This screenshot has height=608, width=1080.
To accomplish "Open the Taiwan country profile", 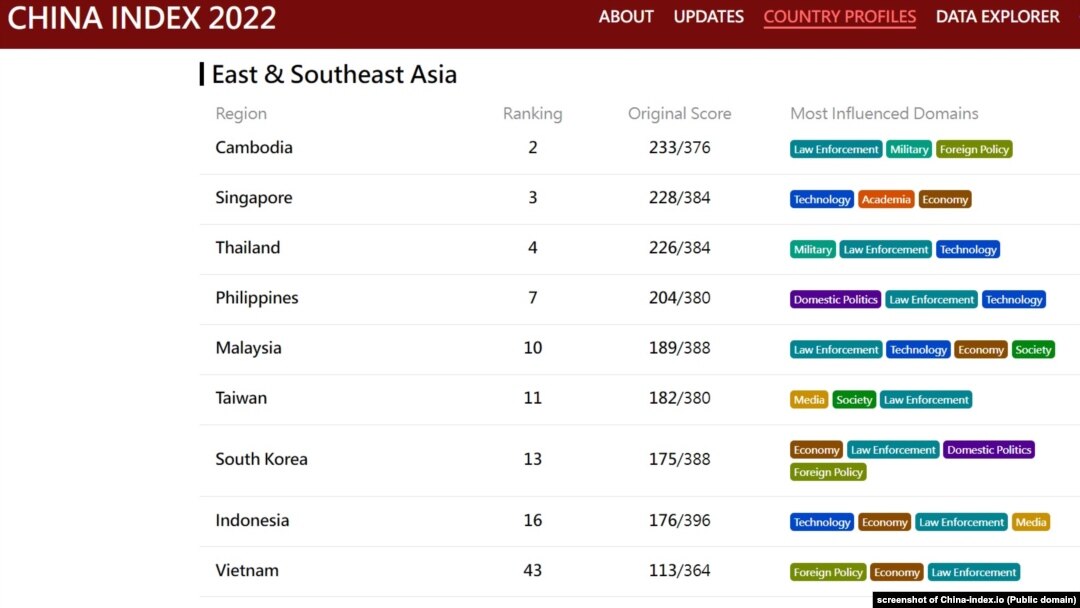I will [240, 398].
